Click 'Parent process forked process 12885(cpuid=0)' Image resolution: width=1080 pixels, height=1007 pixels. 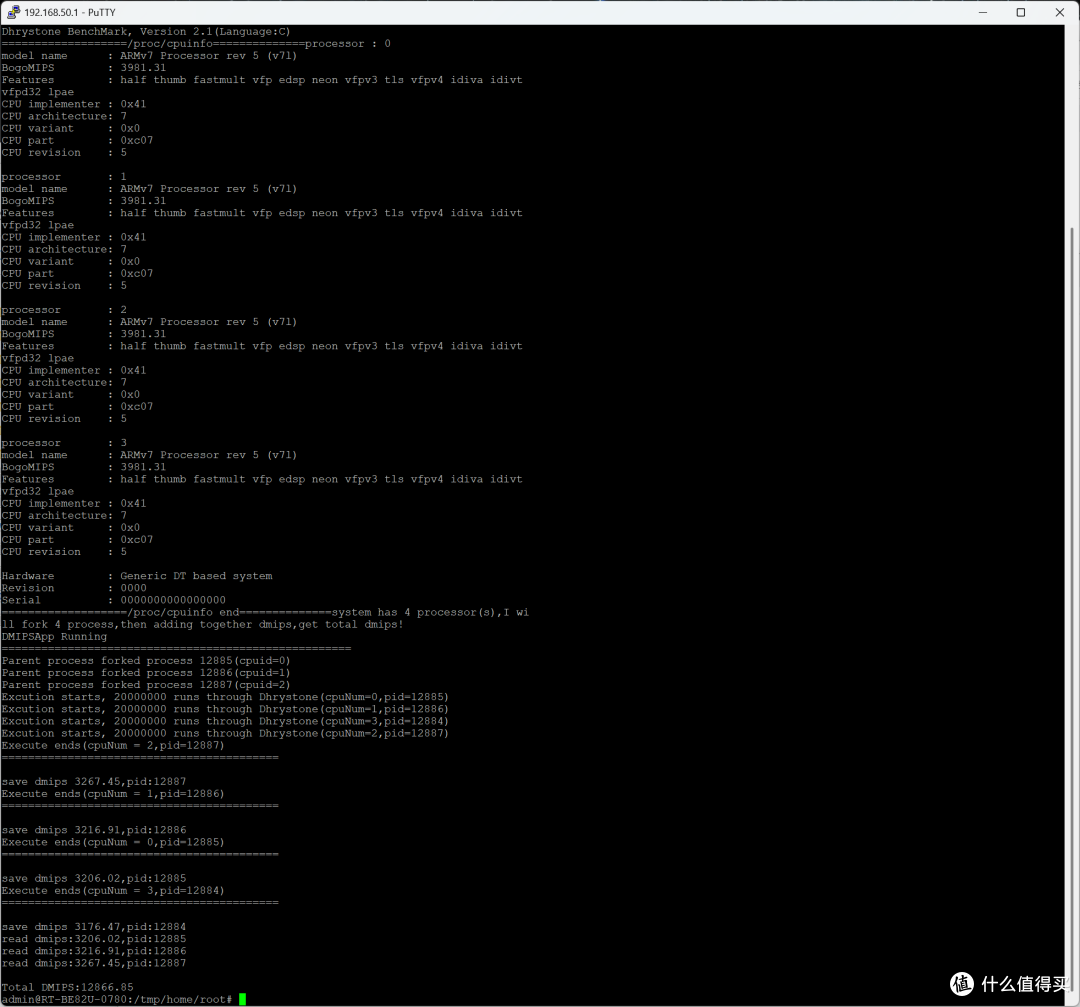point(146,661)
